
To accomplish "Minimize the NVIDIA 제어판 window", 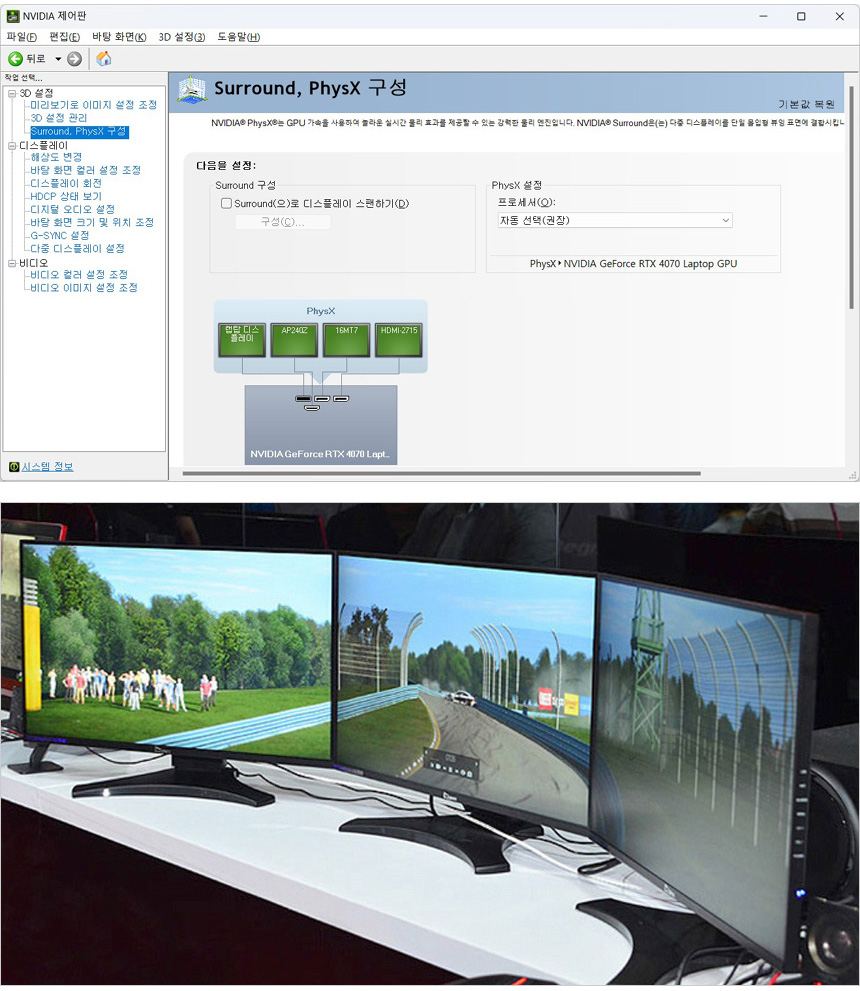I will pos(763,16).
